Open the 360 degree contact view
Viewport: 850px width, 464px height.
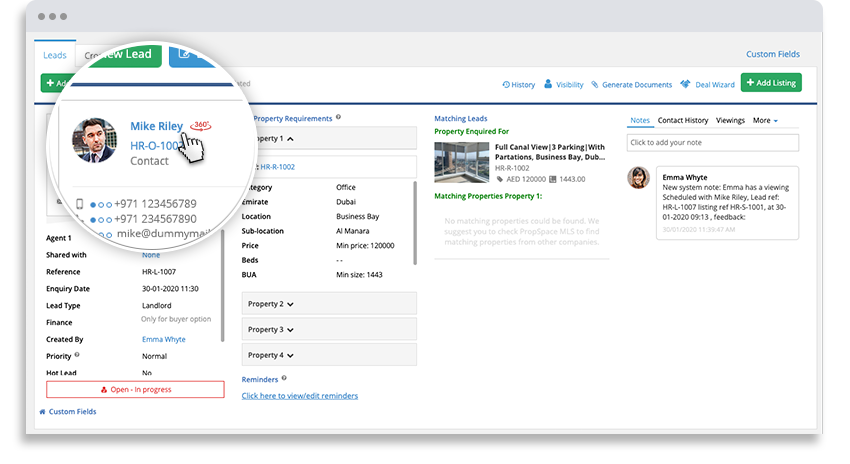(x=201, y=126)
